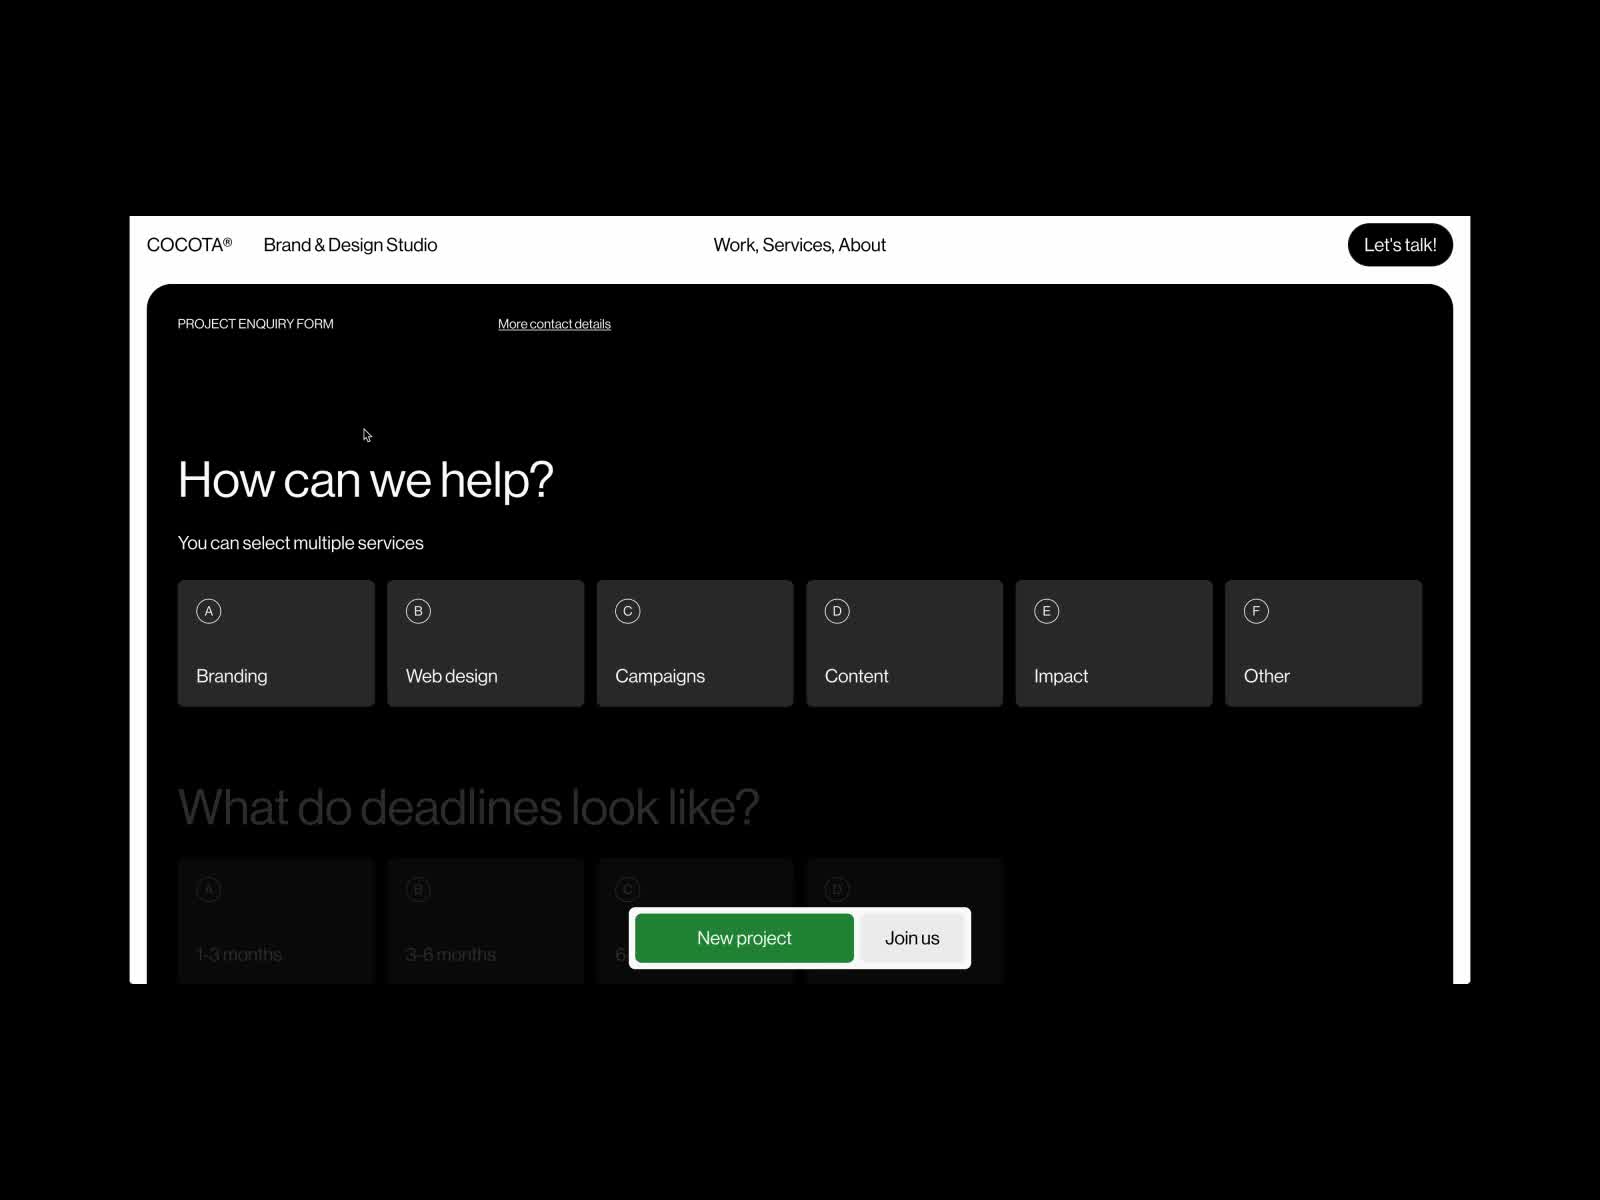This screenshot has width=1600, height=1200.
Task: Choose the 3-6 months deadline
Action: tap(485, 920)
